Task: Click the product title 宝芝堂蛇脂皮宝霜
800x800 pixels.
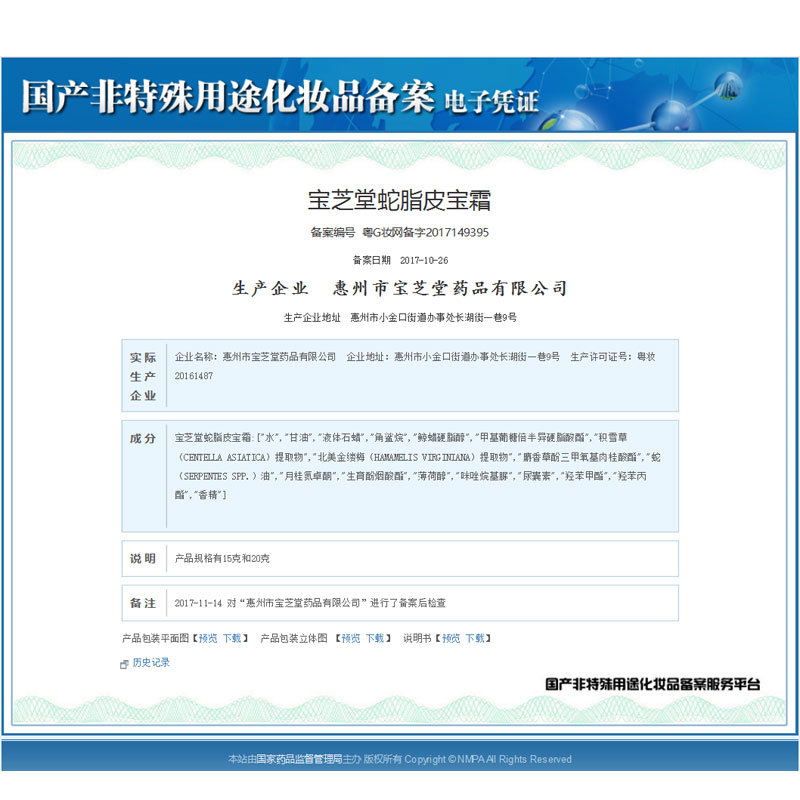Action: (399, 200)
